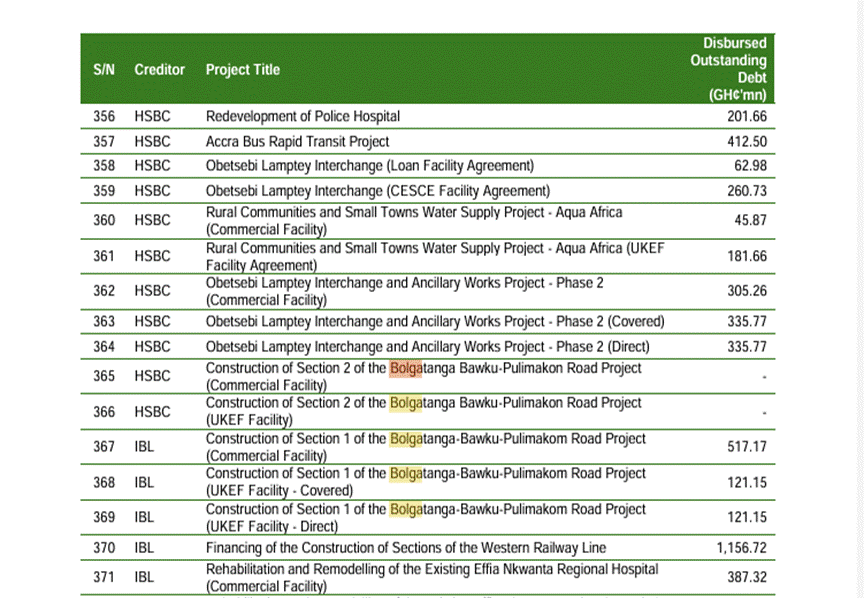
Task: Click the value 412.50
Action: [x=747, y=142]
